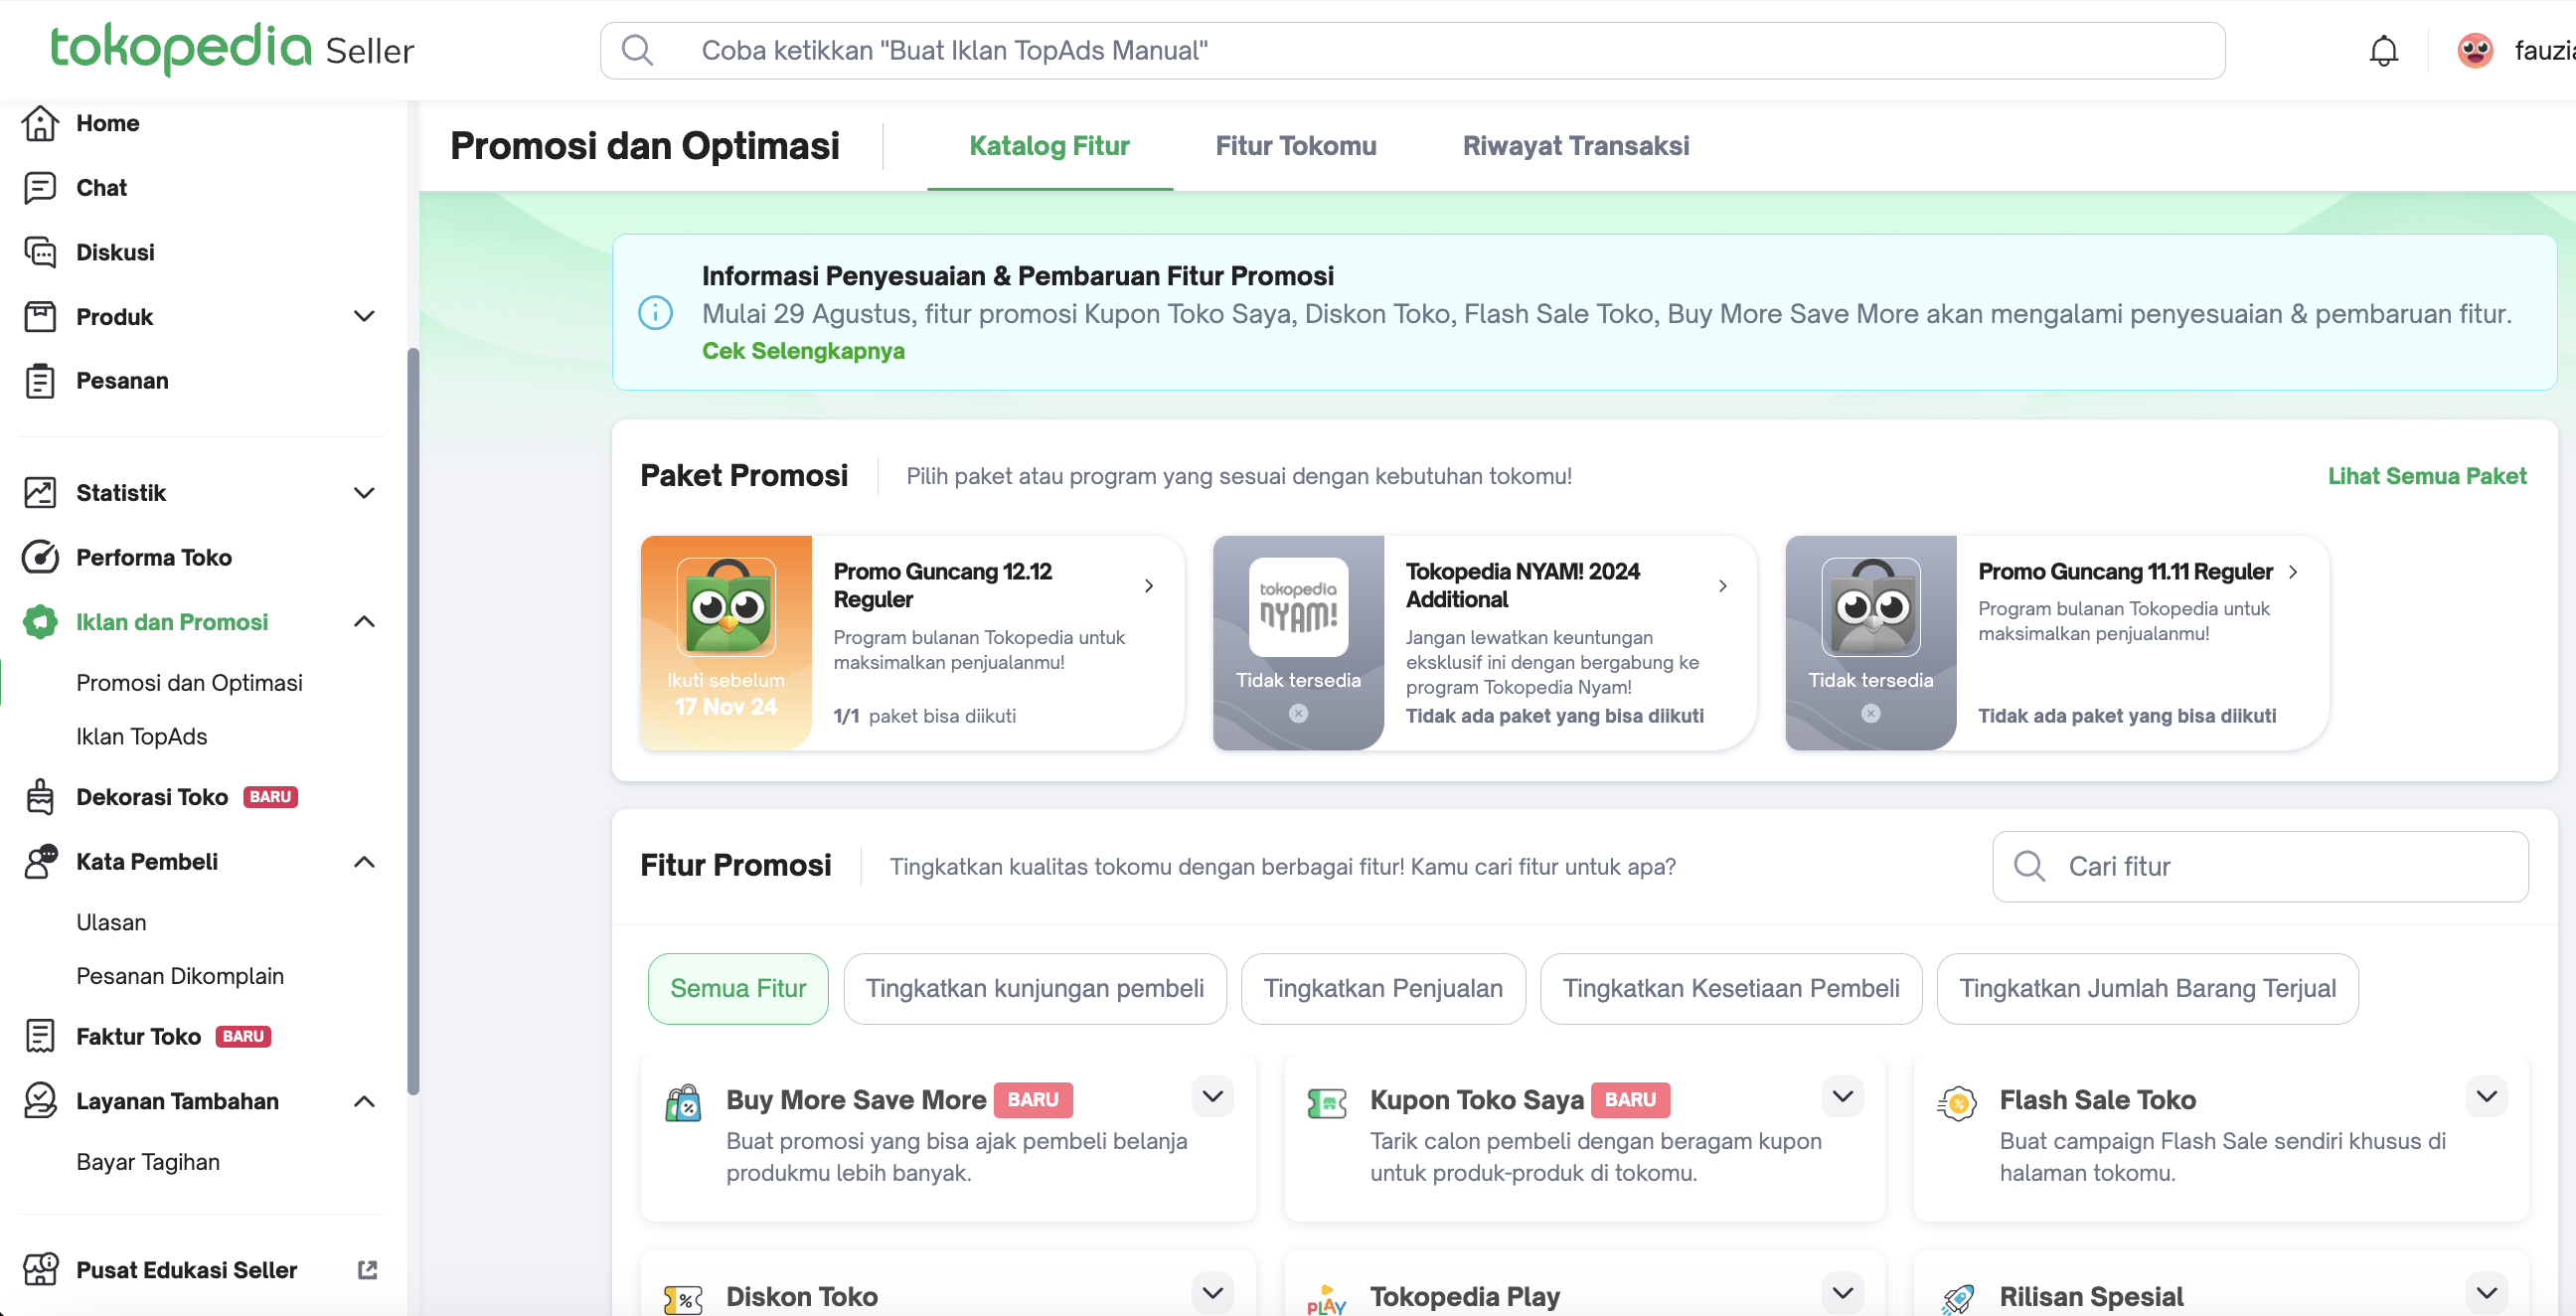Click the Chat sidebar icon

point(40,188)
